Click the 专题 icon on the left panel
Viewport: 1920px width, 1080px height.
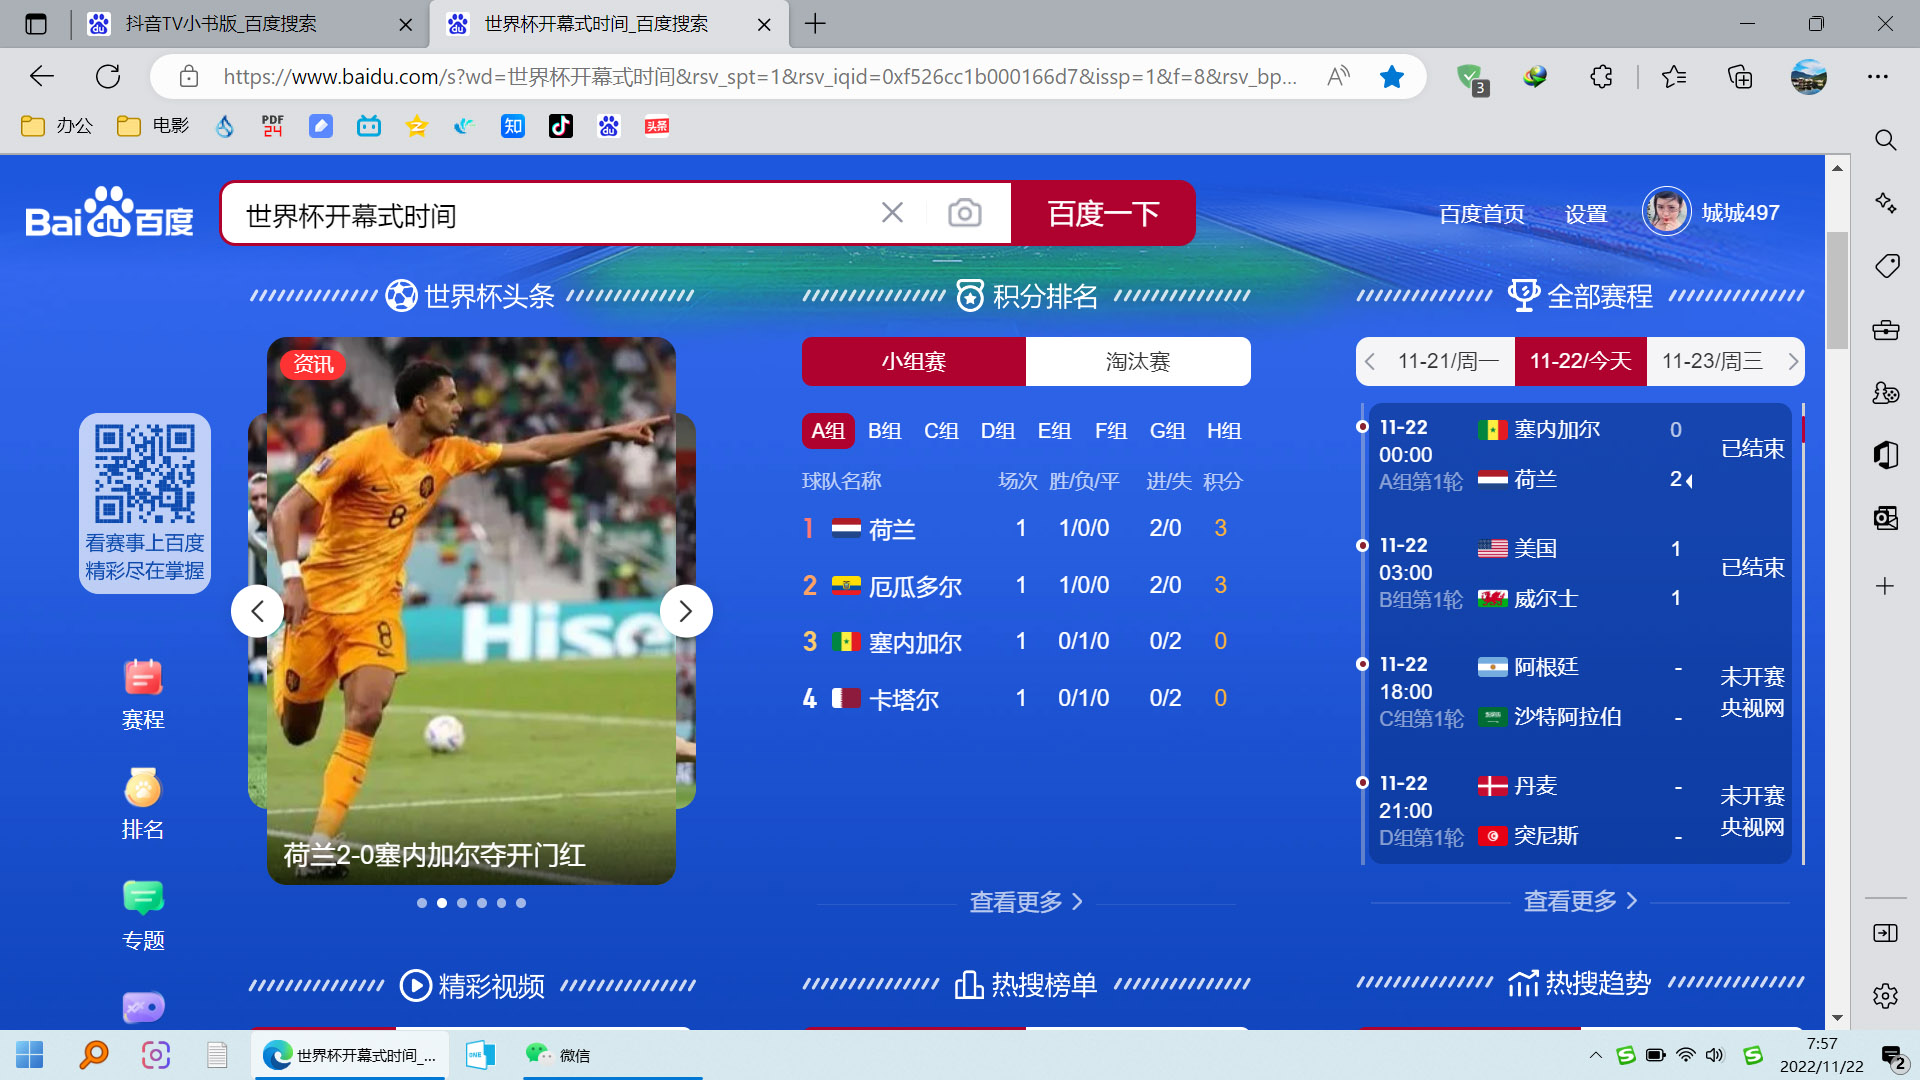tap(142, 912)
